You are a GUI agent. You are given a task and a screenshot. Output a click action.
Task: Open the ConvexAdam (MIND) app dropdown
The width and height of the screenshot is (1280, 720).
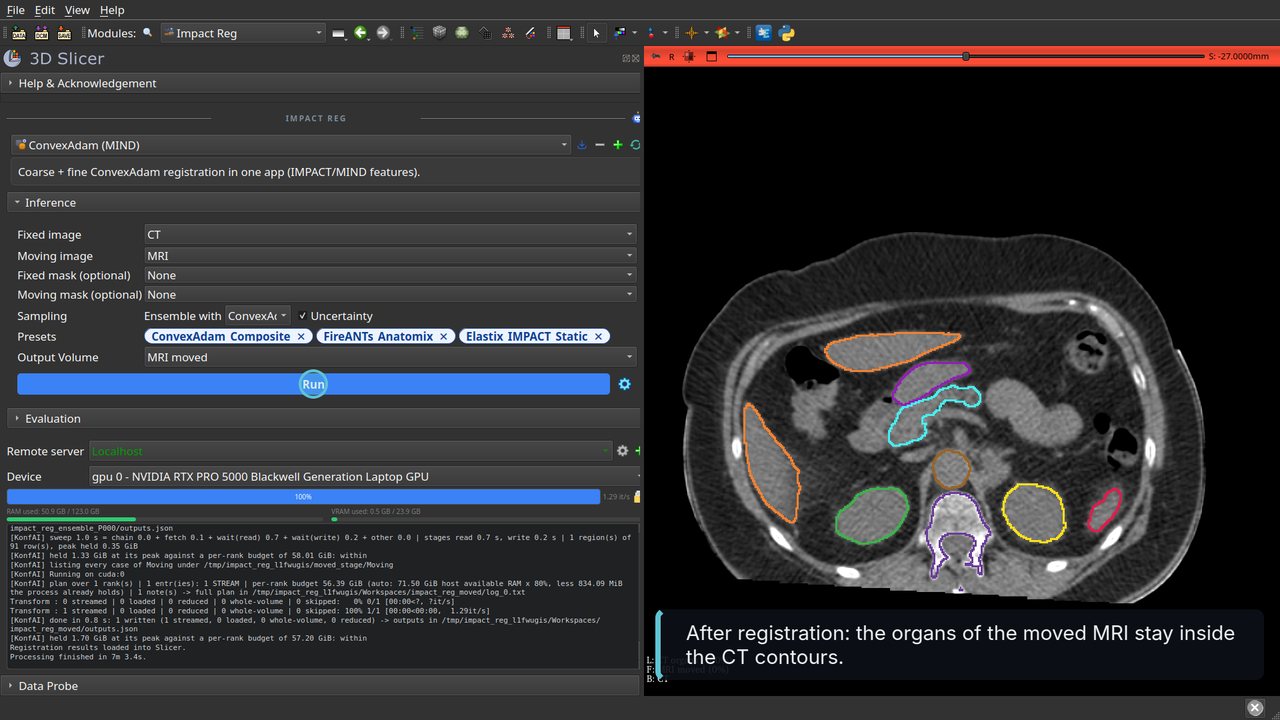(291, 145)
